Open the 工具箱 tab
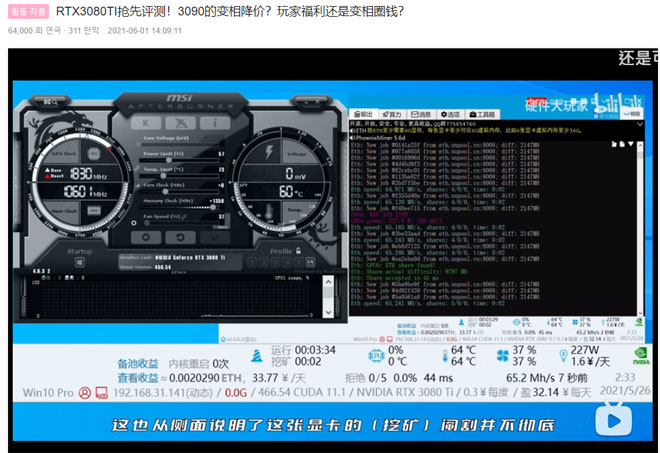This screenshot has height=453, width=660. coord(482,114)
